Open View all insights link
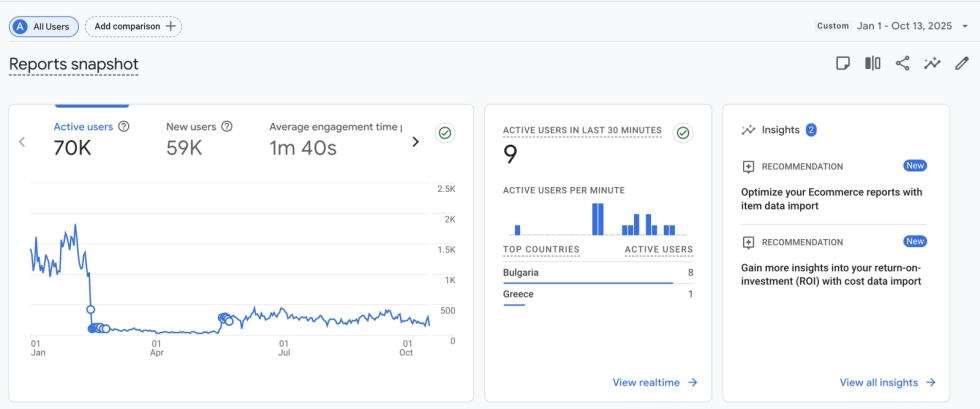This screenshot has width=980, height=409. (887, 382)
